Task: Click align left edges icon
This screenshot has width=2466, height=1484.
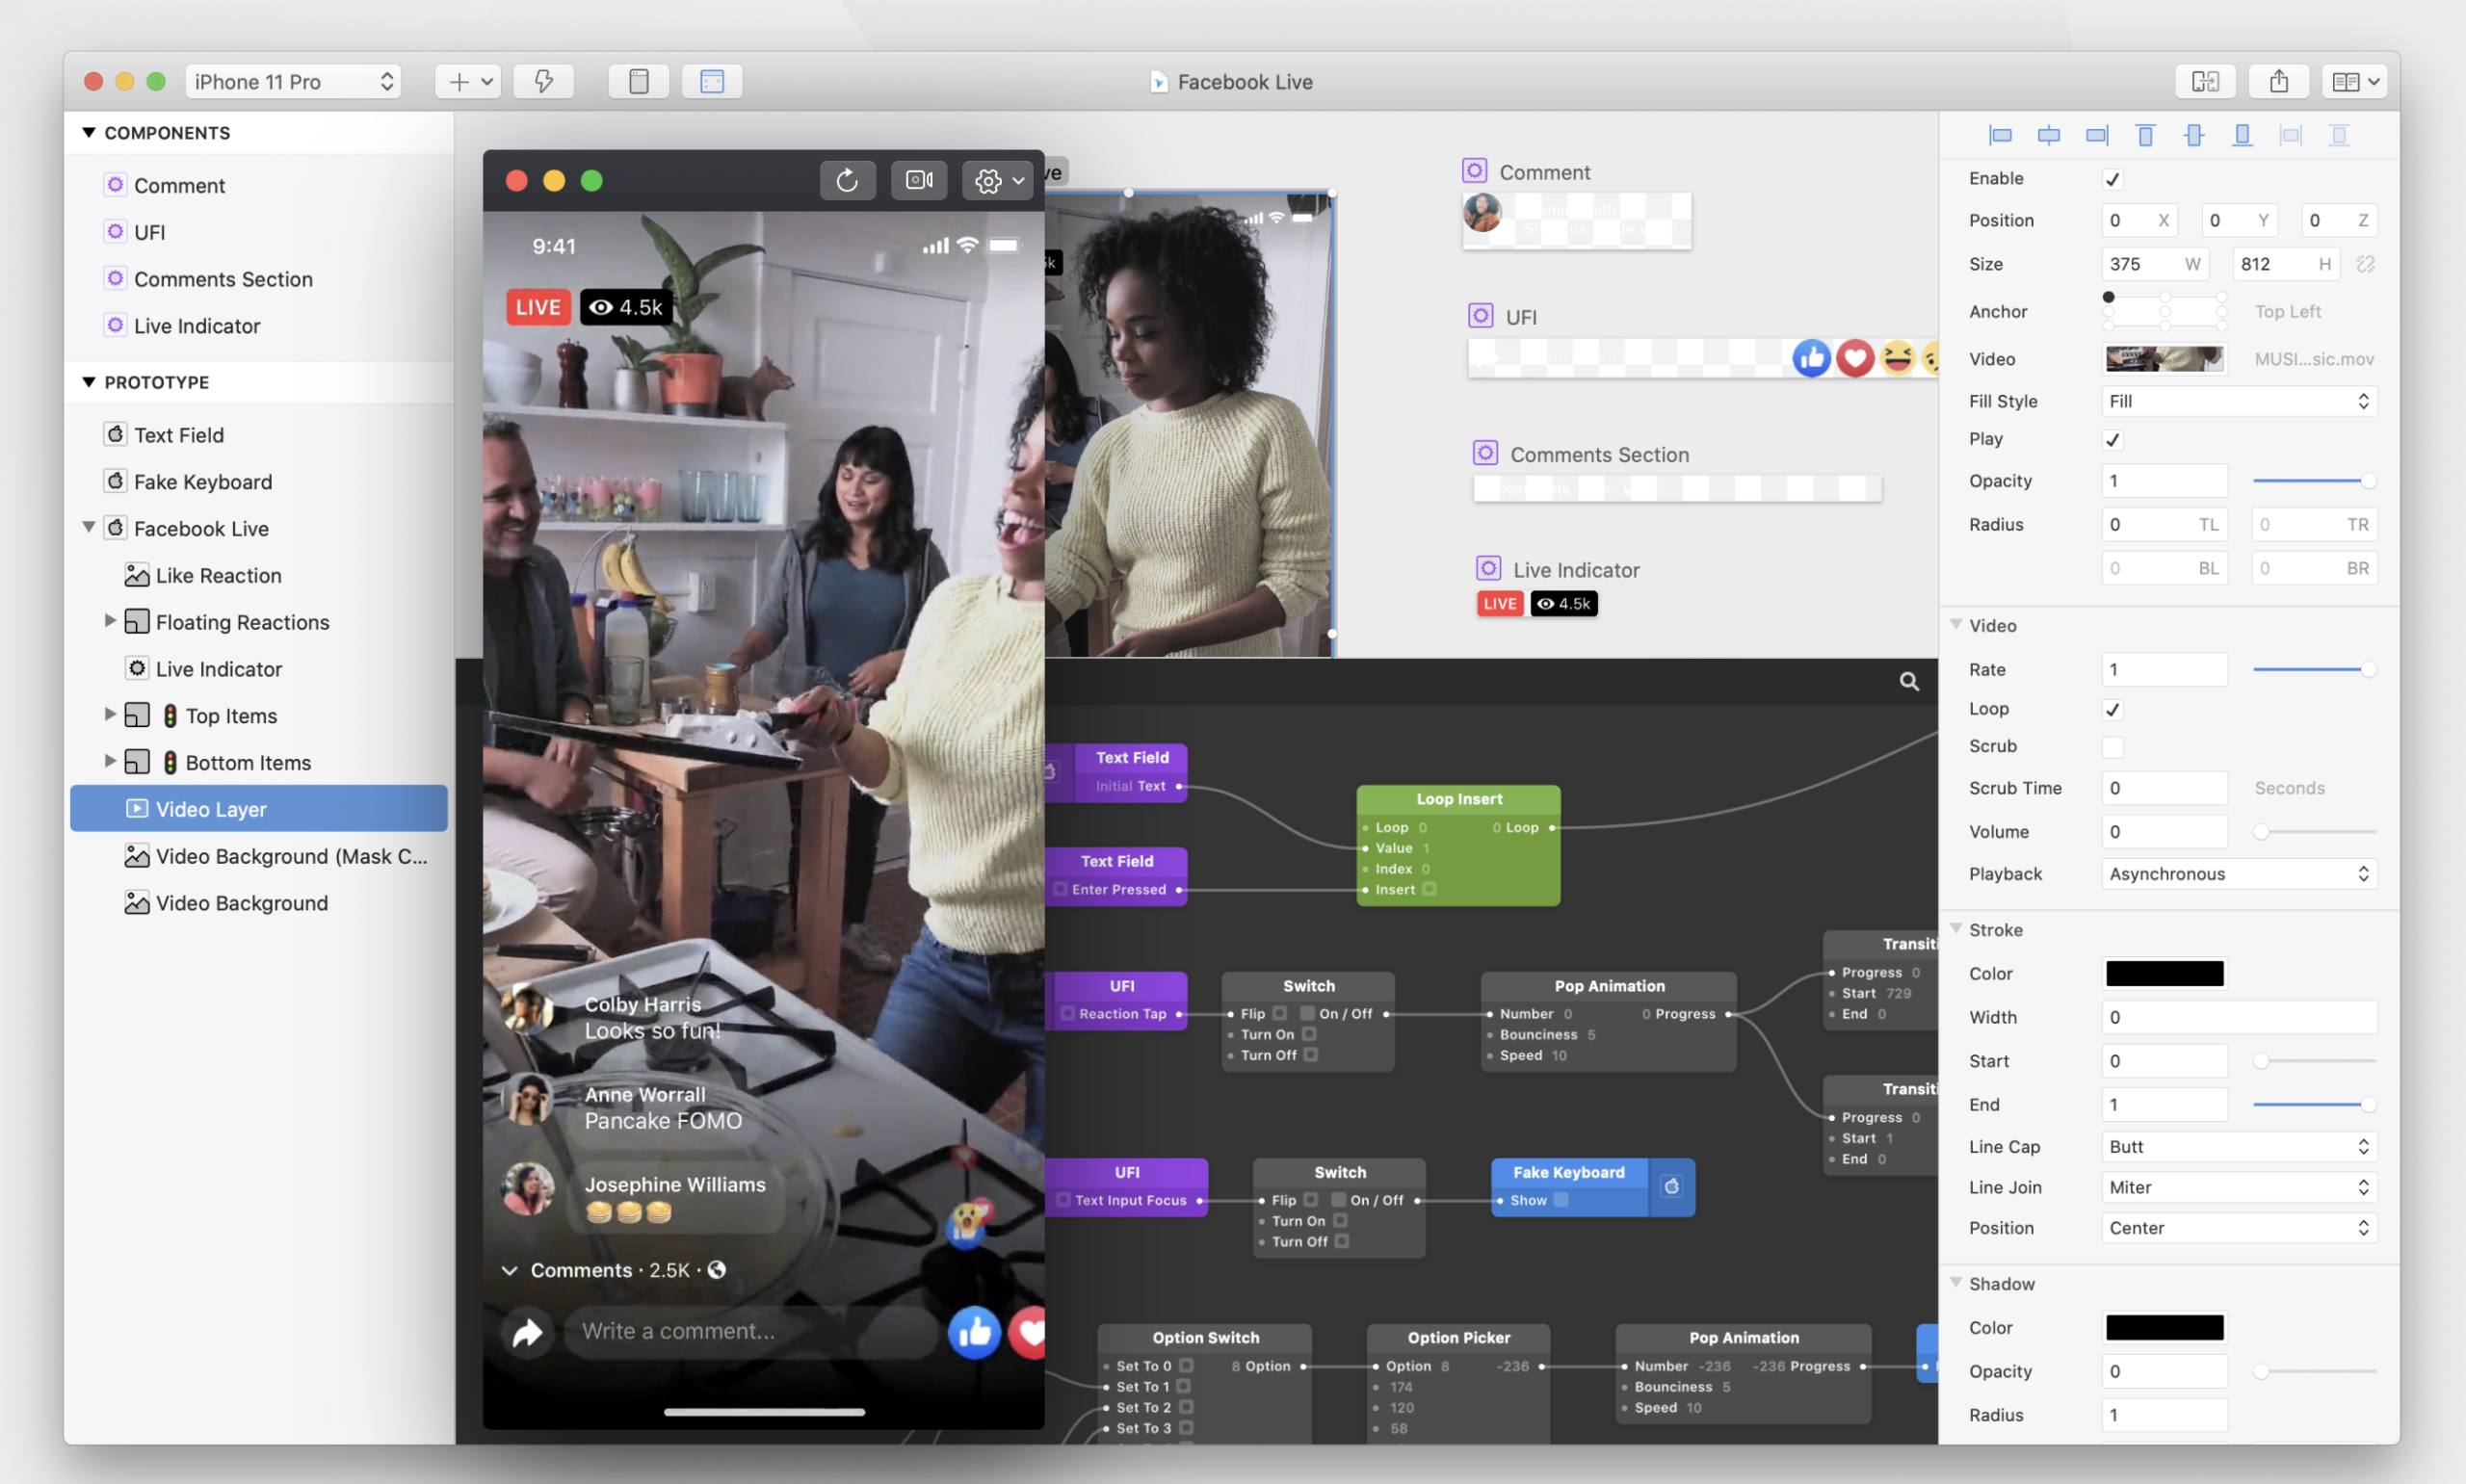Action: (x=2000, y=135)
